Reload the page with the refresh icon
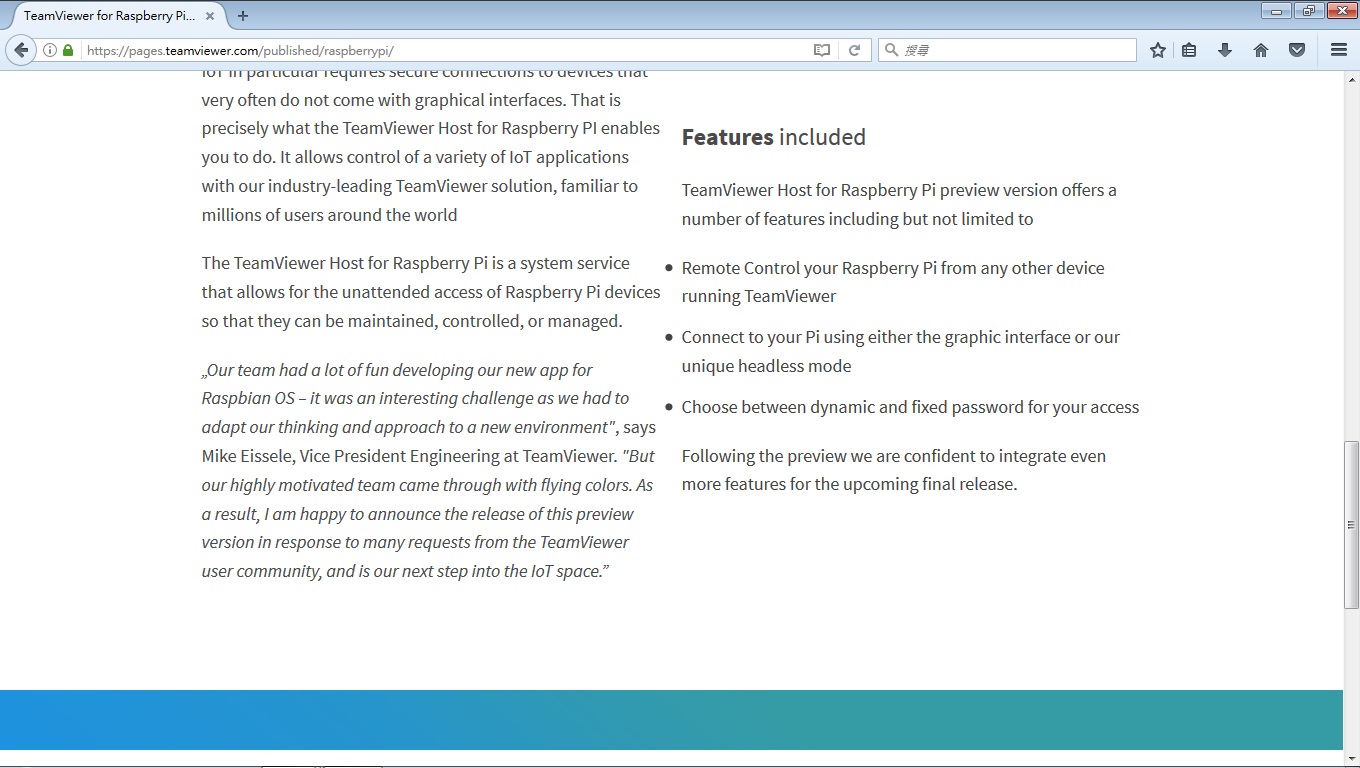The image size is (1360, 768). [854, 50]
